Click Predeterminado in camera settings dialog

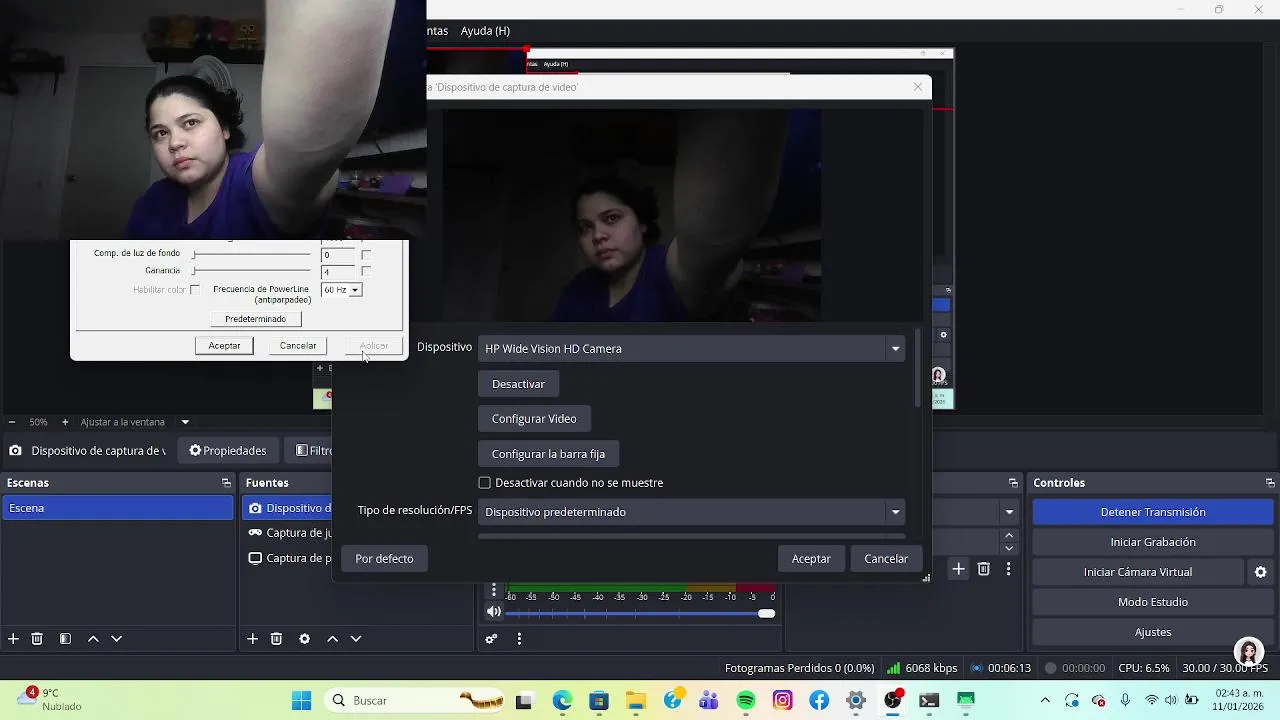[x=255, y=319]
